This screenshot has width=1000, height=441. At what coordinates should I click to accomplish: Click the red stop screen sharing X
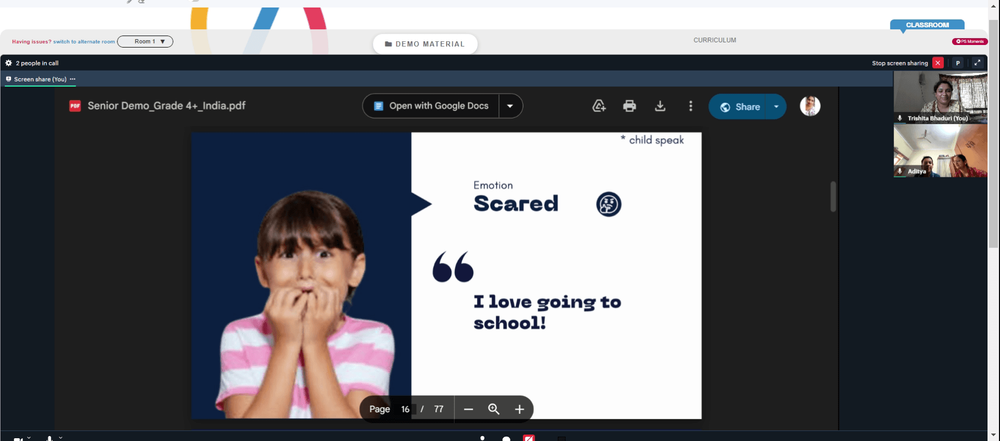938,63
